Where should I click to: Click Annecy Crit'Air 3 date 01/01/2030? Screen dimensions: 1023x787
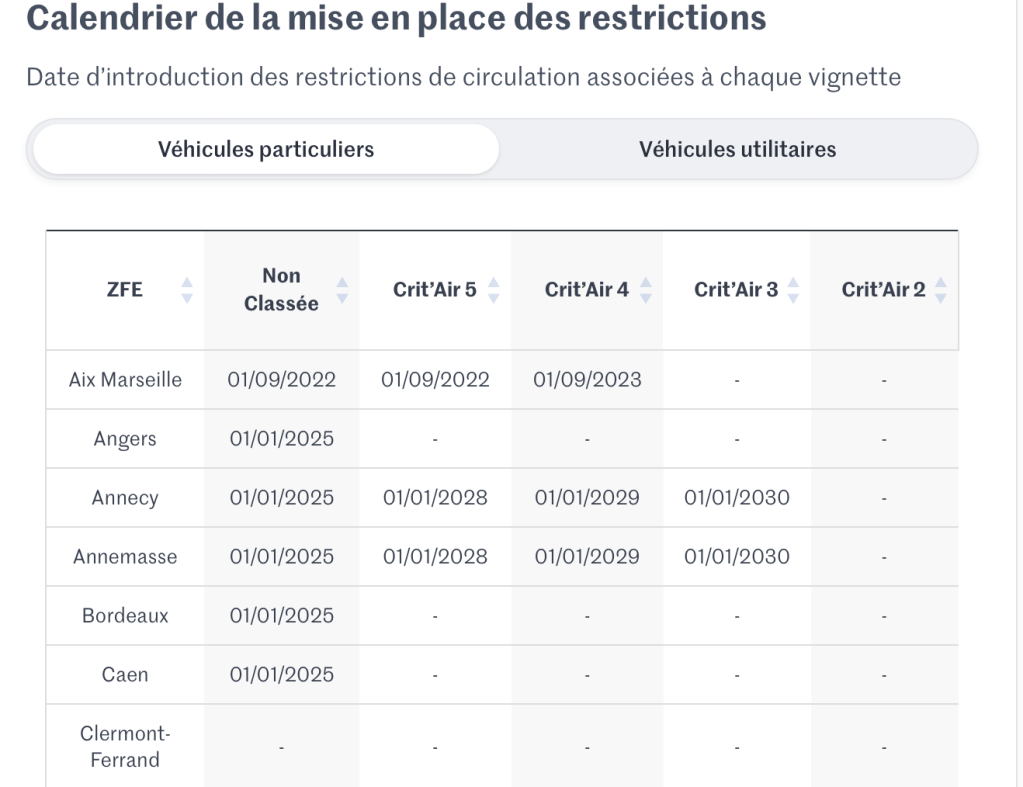pyautogui.click(x=736, y=498)
